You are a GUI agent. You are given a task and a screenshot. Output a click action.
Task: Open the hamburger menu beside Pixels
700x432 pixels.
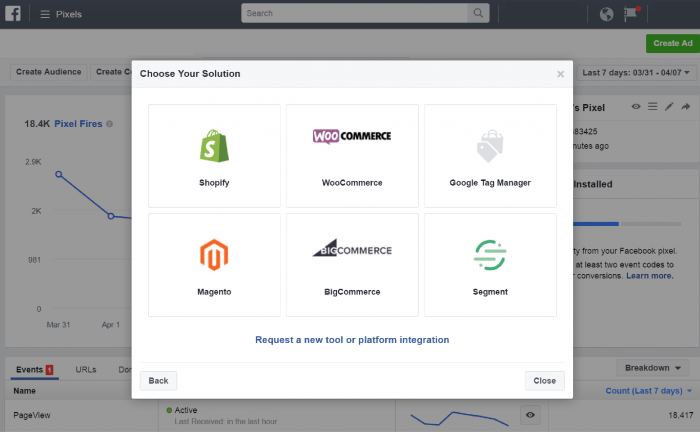pos(45,14)
